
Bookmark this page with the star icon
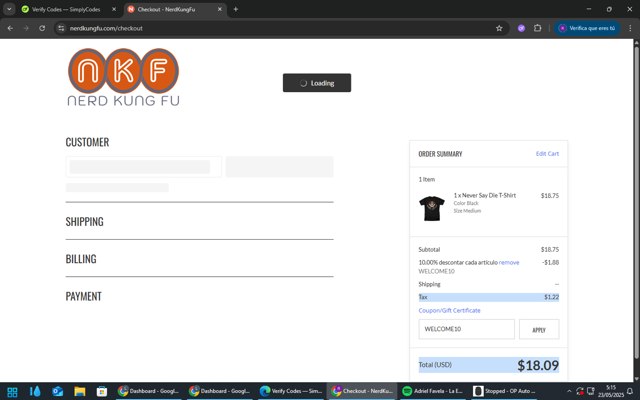[x=499, y=28]
